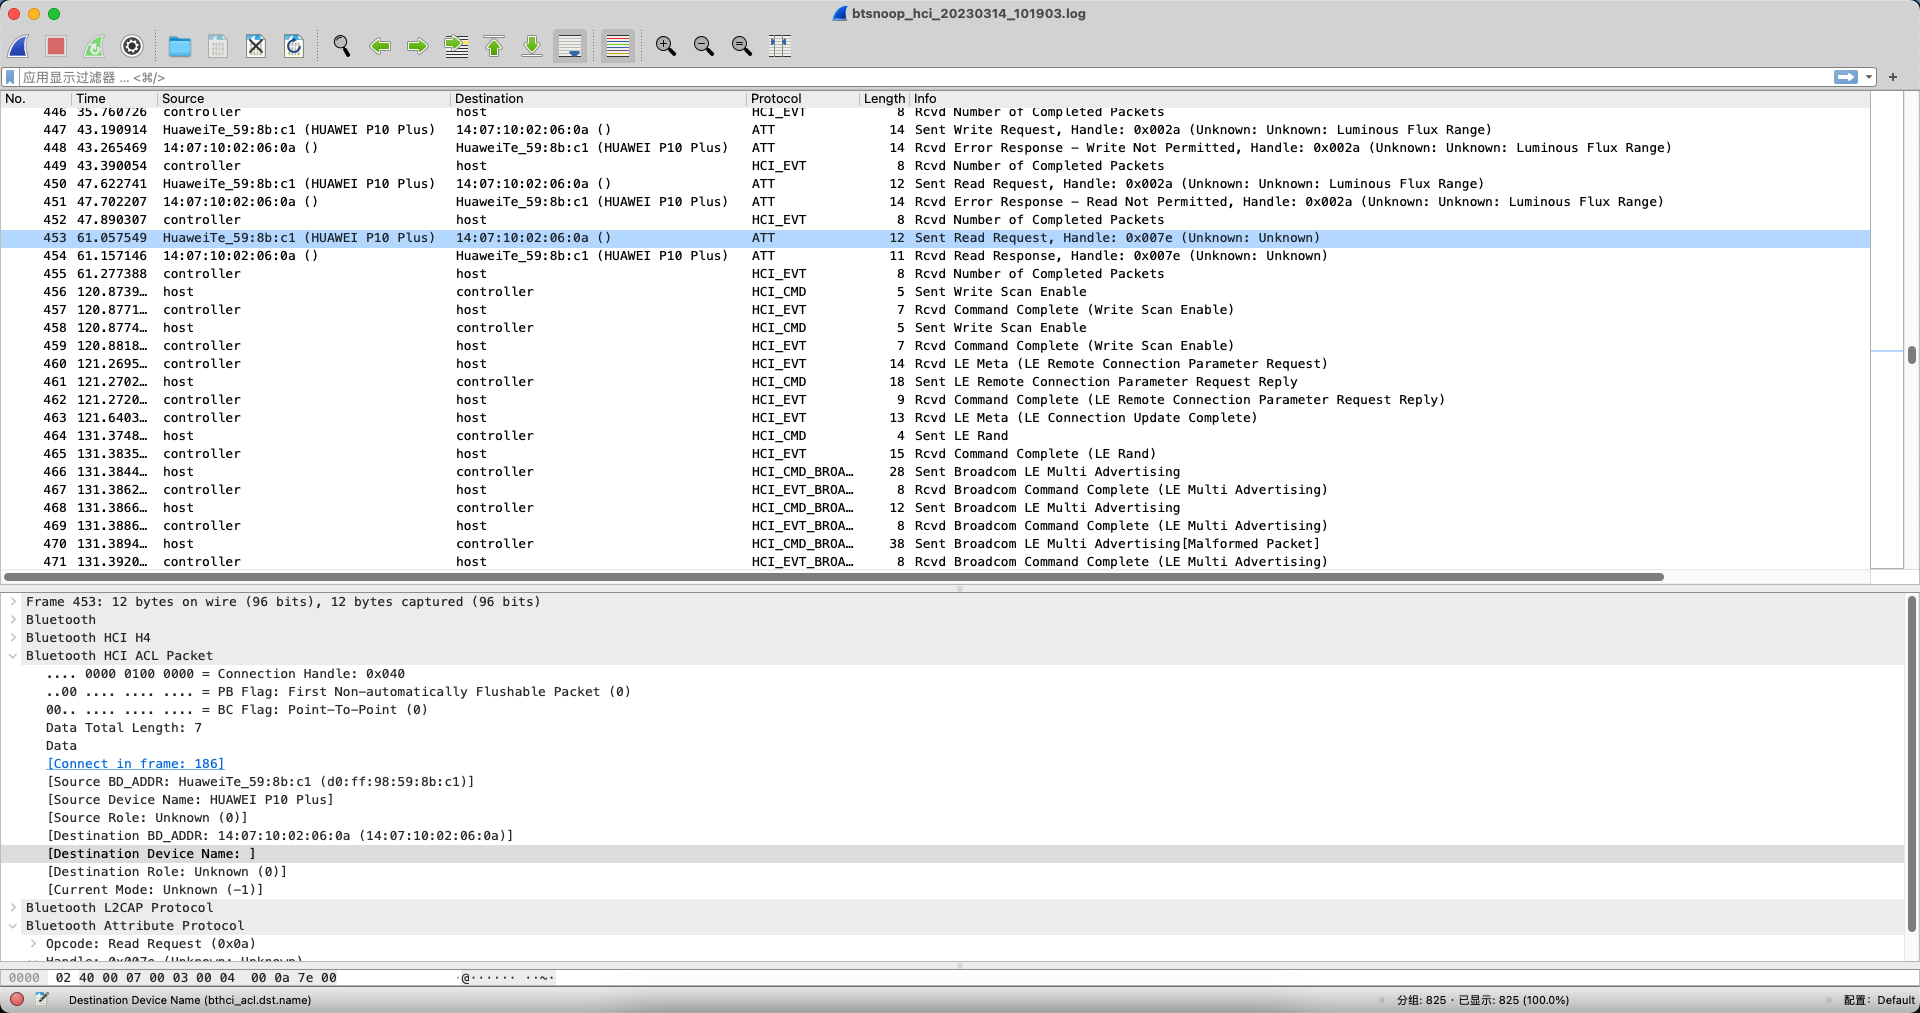1920x1013 pixels.
Task: Start a new capture with shark fin icon
Action: [19, 46]
